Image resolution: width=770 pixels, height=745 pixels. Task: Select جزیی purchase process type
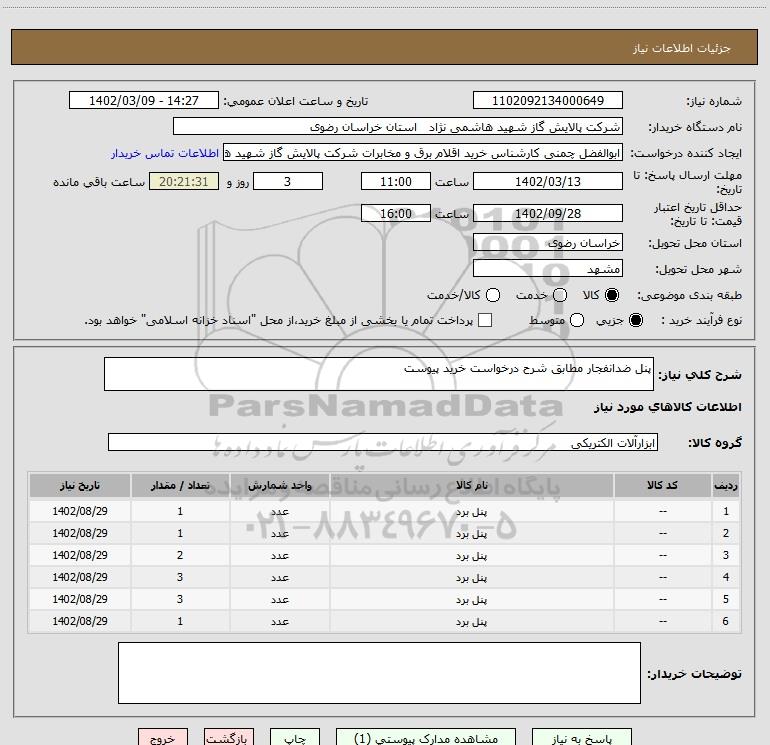(638, 320)
